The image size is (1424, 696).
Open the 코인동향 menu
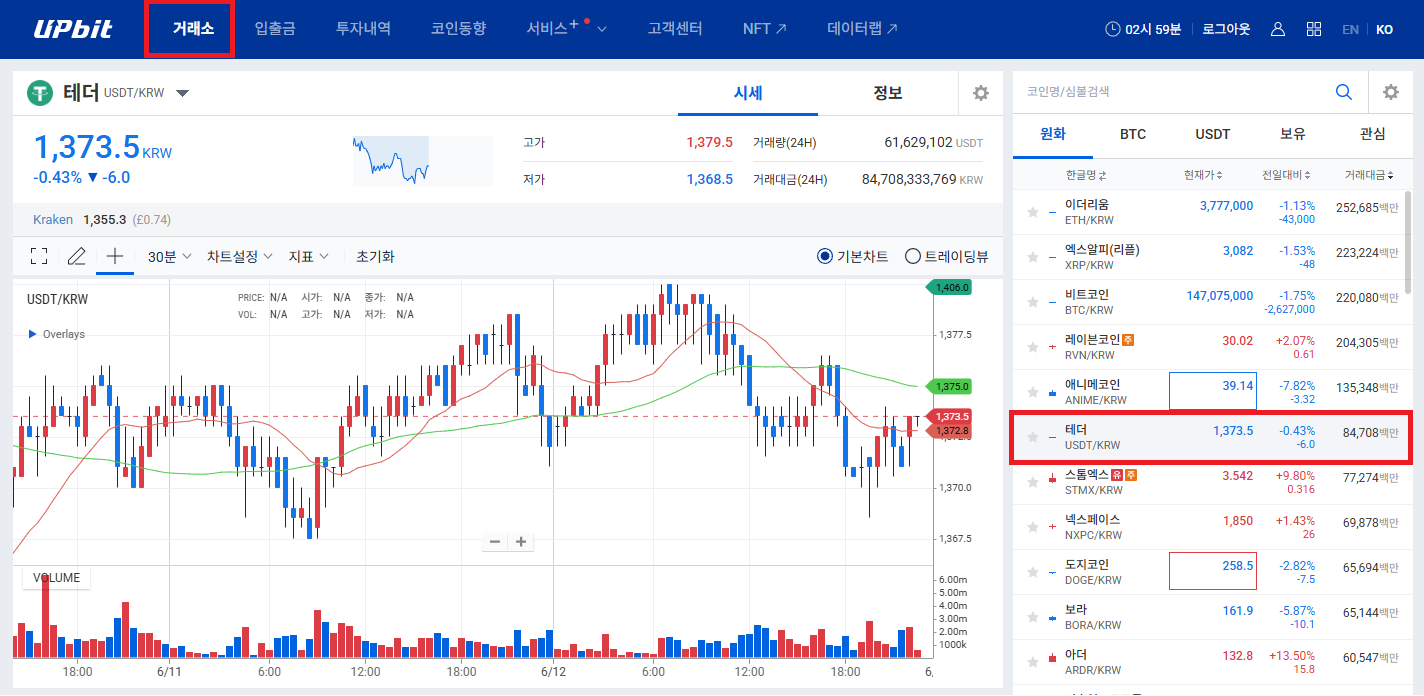coord(458,28)
